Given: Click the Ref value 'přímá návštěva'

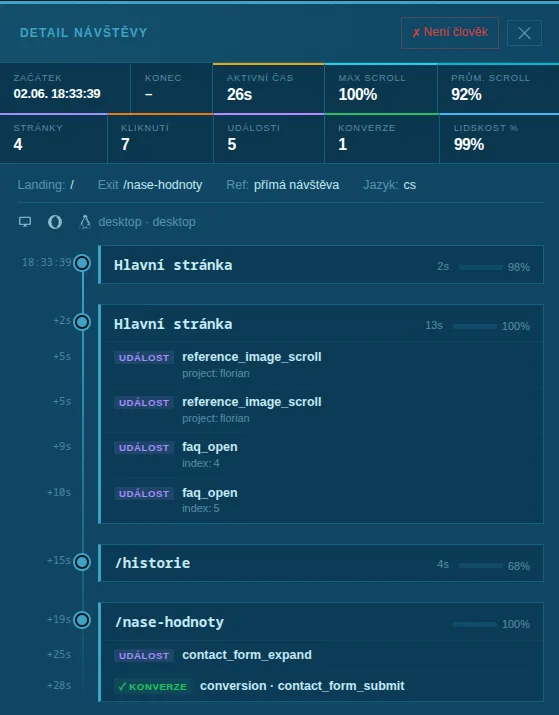Looking at the screenshot, I should coord(296,185).
